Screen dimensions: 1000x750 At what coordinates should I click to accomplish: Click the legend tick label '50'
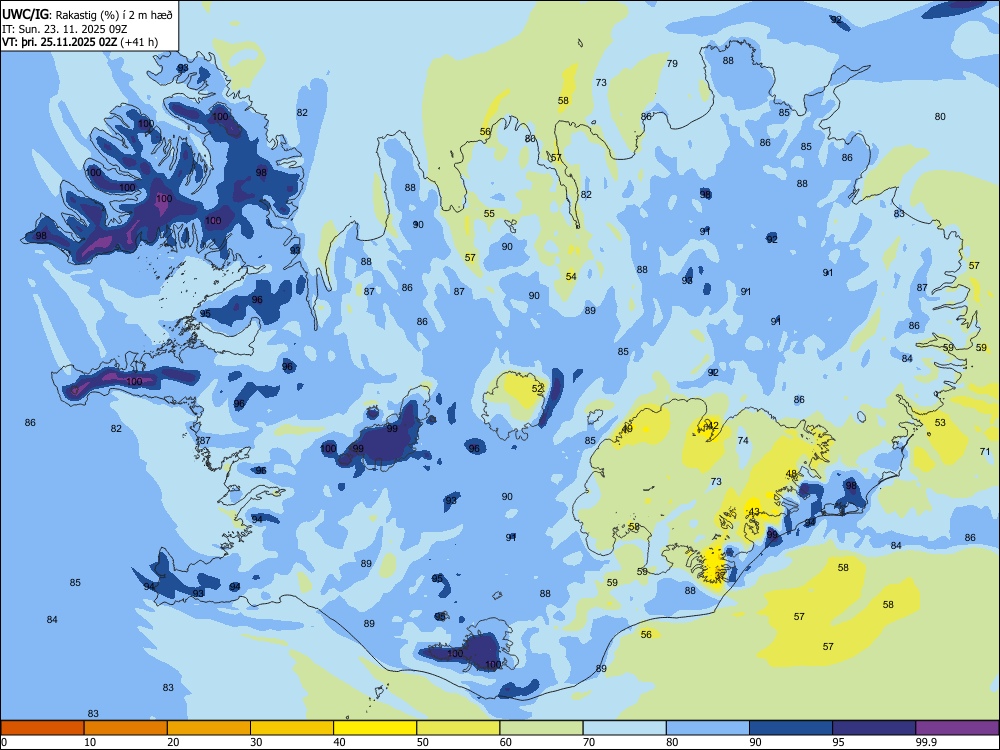coord(422,742)
